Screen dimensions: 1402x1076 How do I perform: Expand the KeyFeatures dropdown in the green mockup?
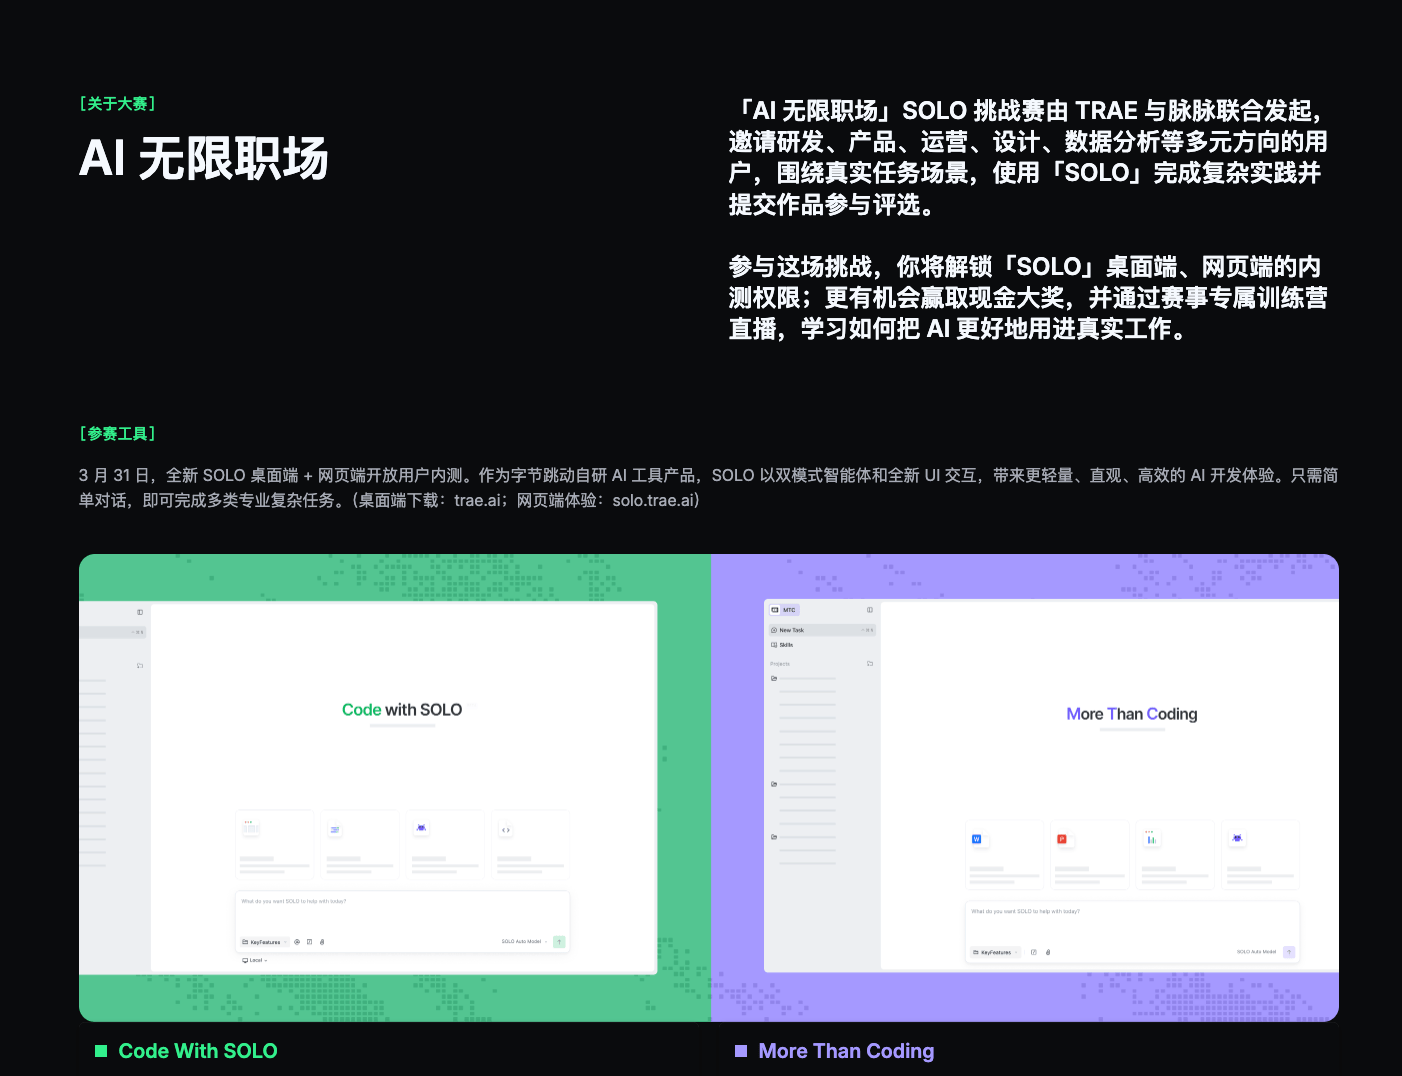point(265,942)
